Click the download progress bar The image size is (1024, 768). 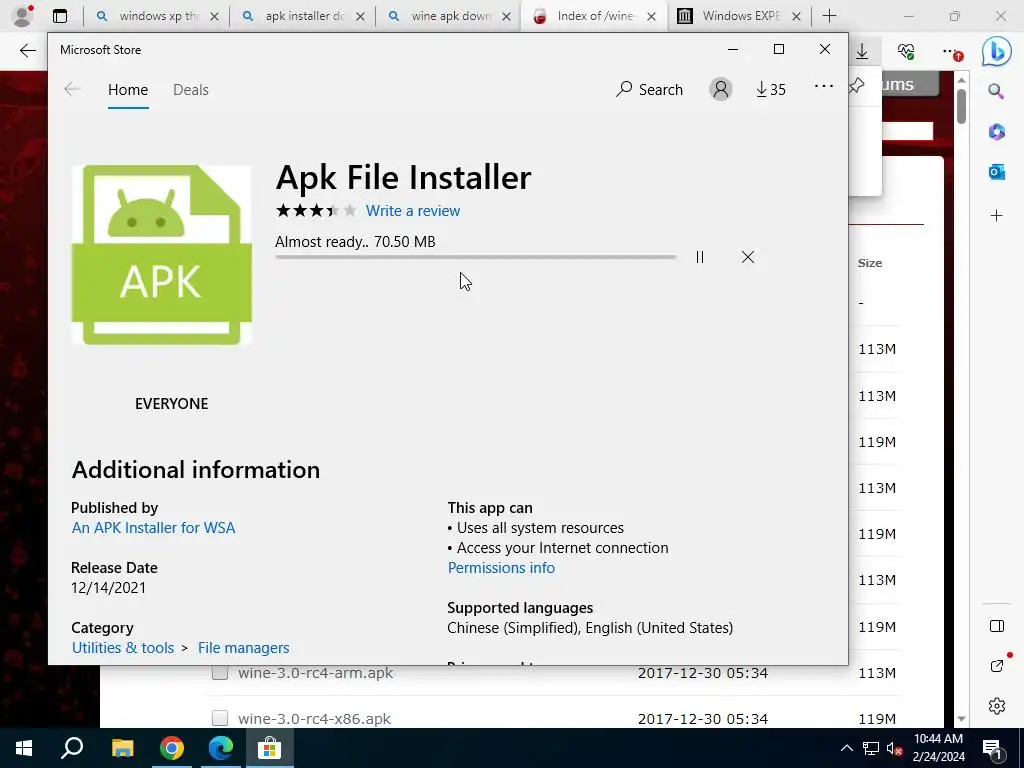pos(475,257)
